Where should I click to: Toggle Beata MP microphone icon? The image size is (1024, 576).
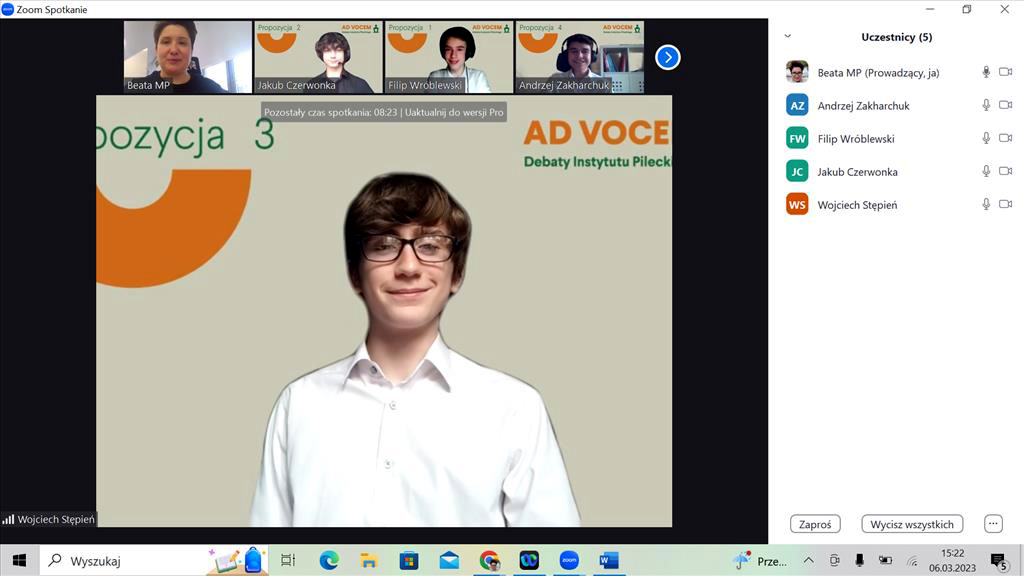[x=986, y=72]
